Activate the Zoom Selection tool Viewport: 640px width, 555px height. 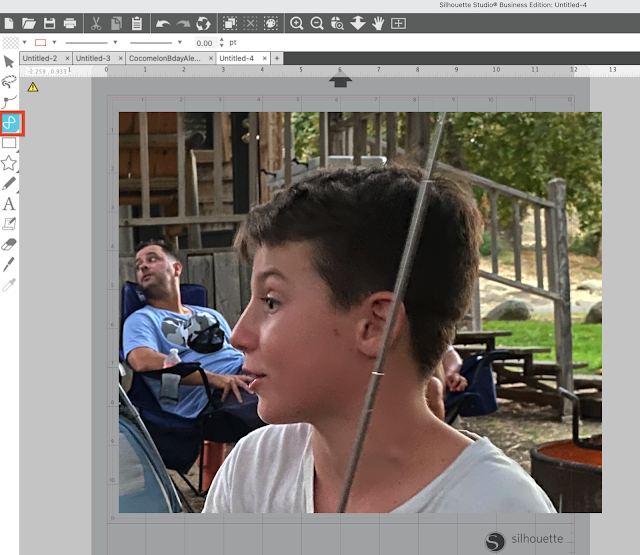(337, 23)
